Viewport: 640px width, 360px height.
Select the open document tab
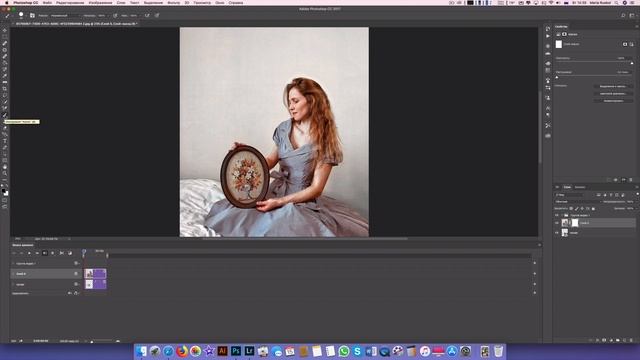tap(76, 24)
